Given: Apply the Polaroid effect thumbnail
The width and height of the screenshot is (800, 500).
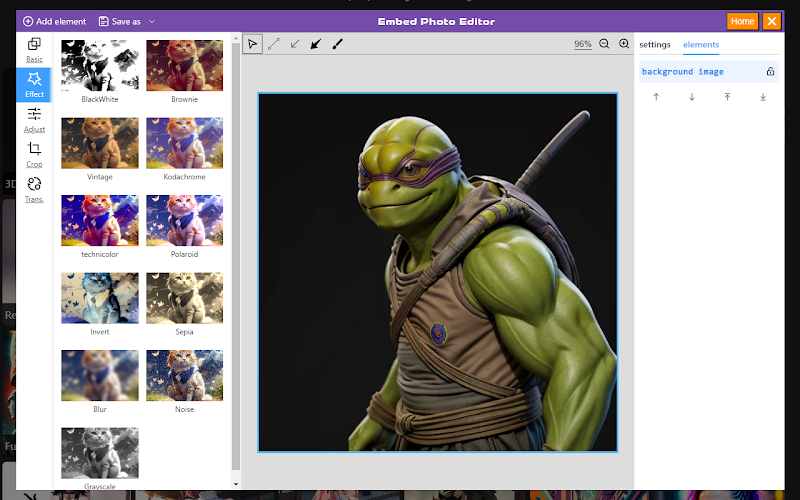Looking at the screenshot, I should [185, 220].
